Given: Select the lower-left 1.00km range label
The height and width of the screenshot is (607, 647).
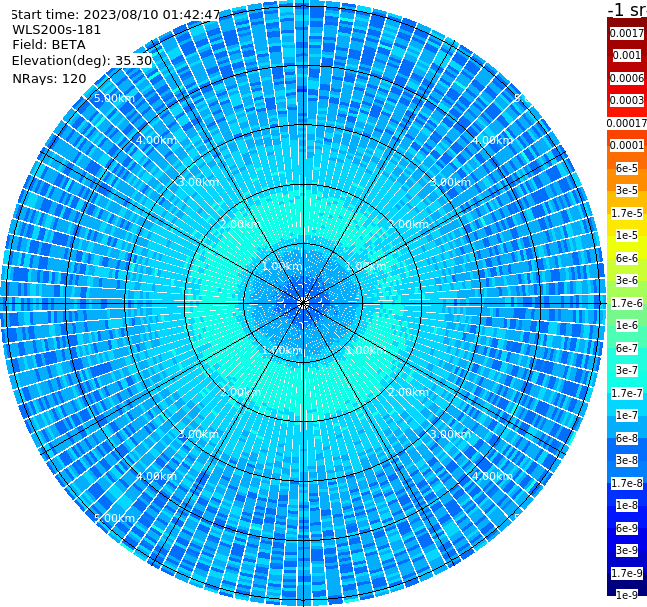Looking at the screenshot, I should tap(283, 350).
